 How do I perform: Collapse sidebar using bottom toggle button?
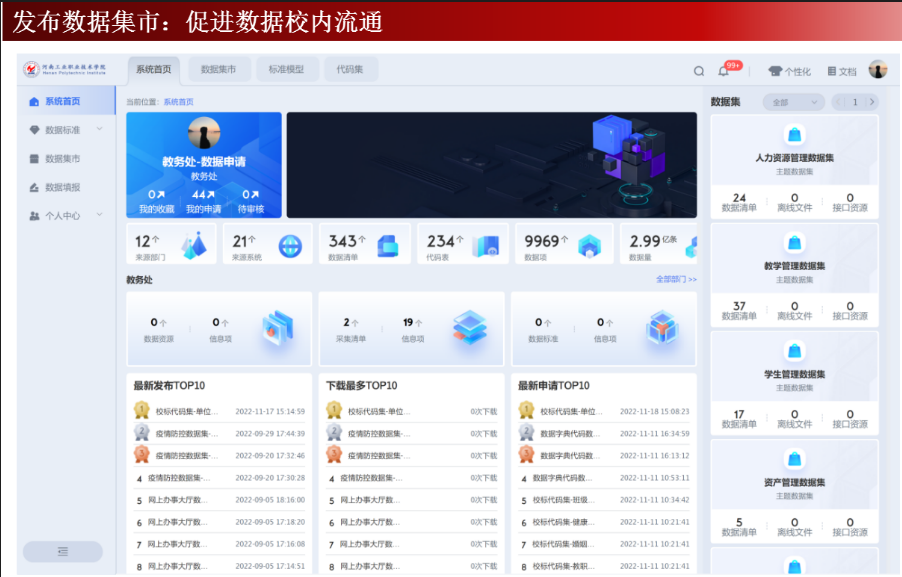coord(63,551)
